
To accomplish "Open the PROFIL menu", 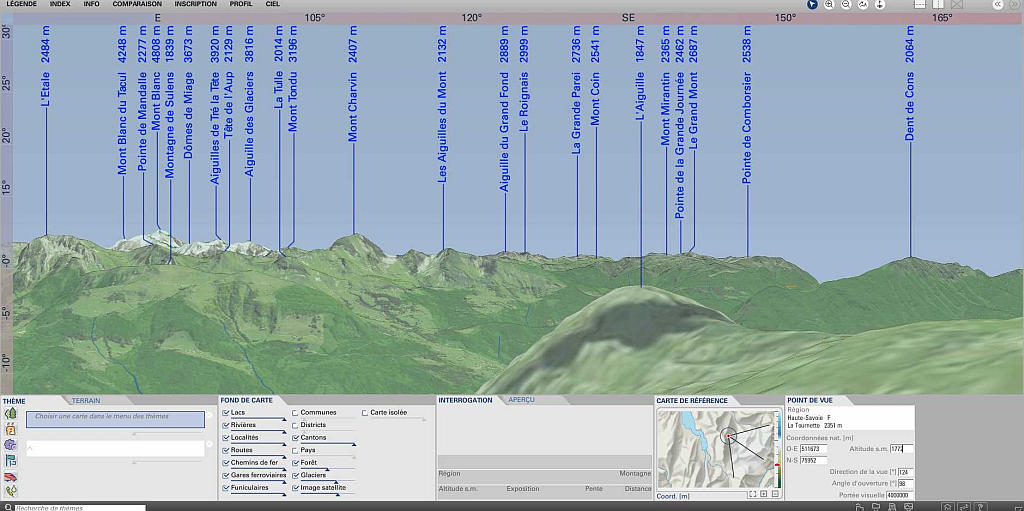I will 241,4.
